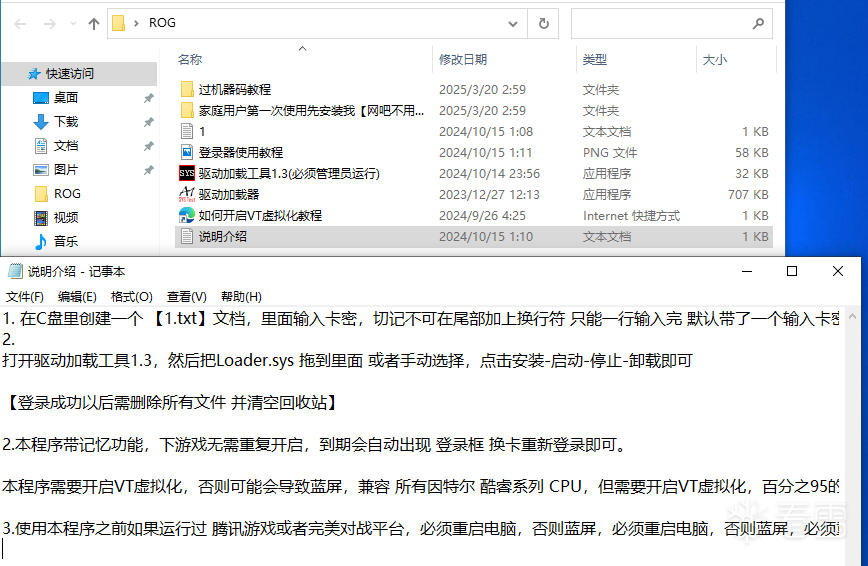Click the Notepad icon in title bar
This screenshot has width=868, height=566.
pyautogui.click(x=15, y=271)
